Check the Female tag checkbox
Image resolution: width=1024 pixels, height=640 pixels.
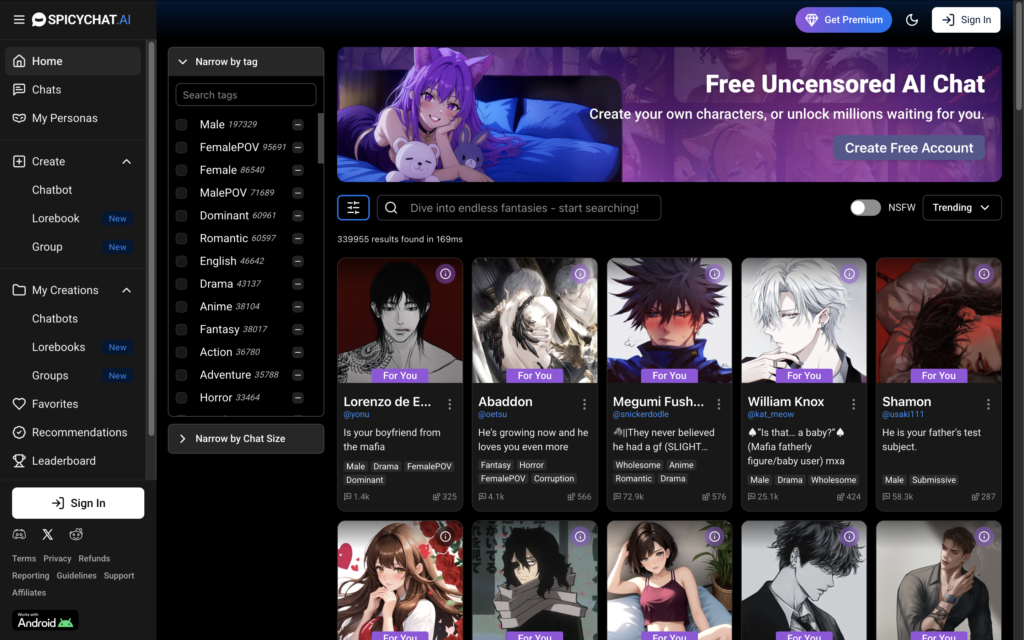point(182,170)
